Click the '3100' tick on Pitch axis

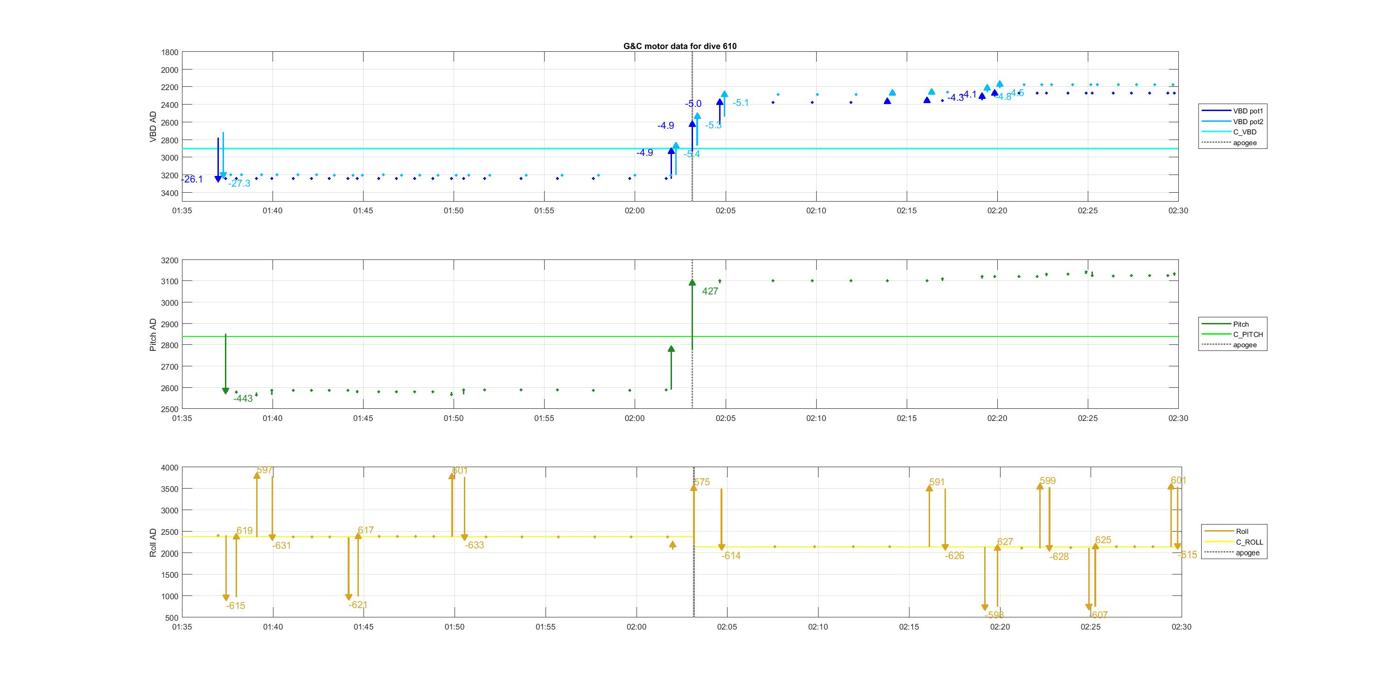[170, 281]
